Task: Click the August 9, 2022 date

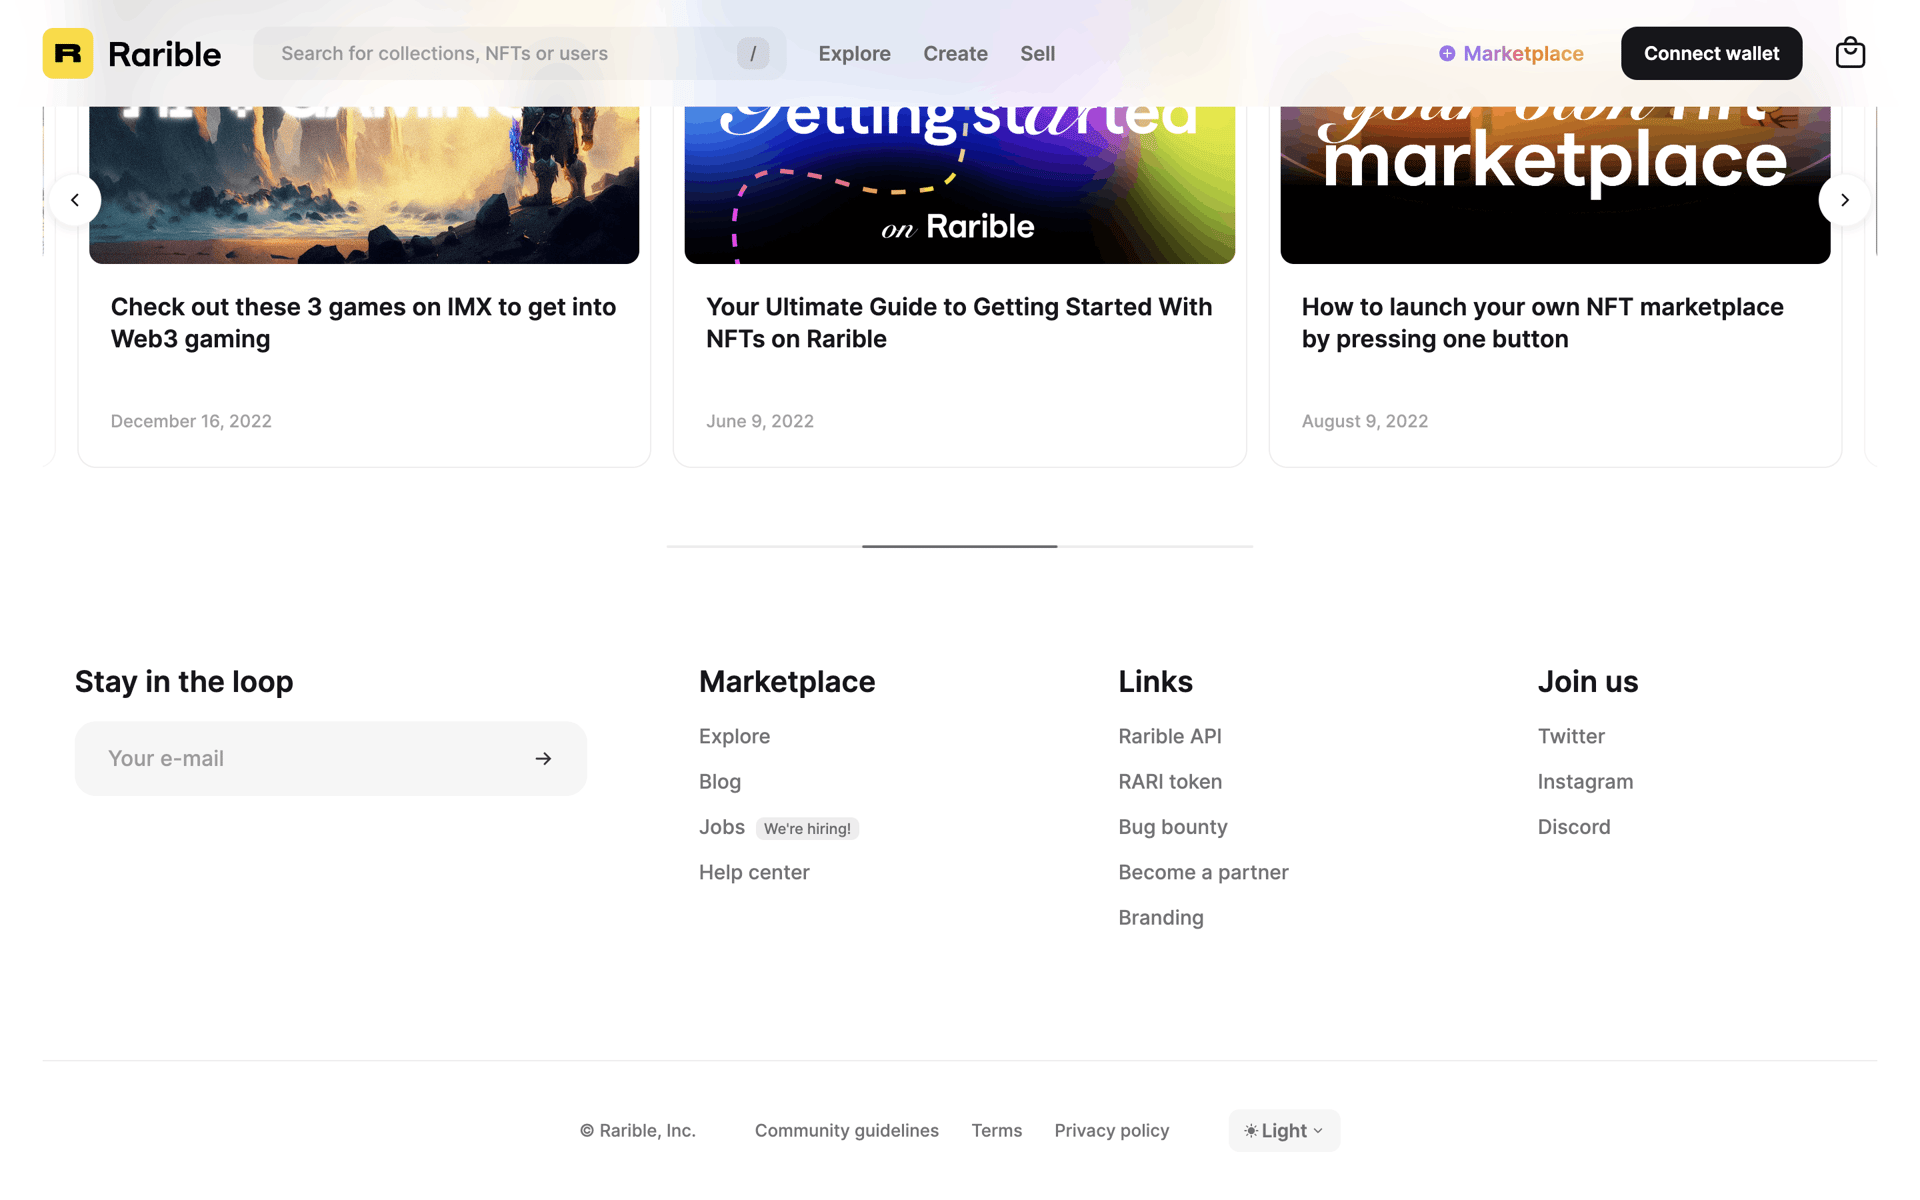Action: (x=1364, y=421)
